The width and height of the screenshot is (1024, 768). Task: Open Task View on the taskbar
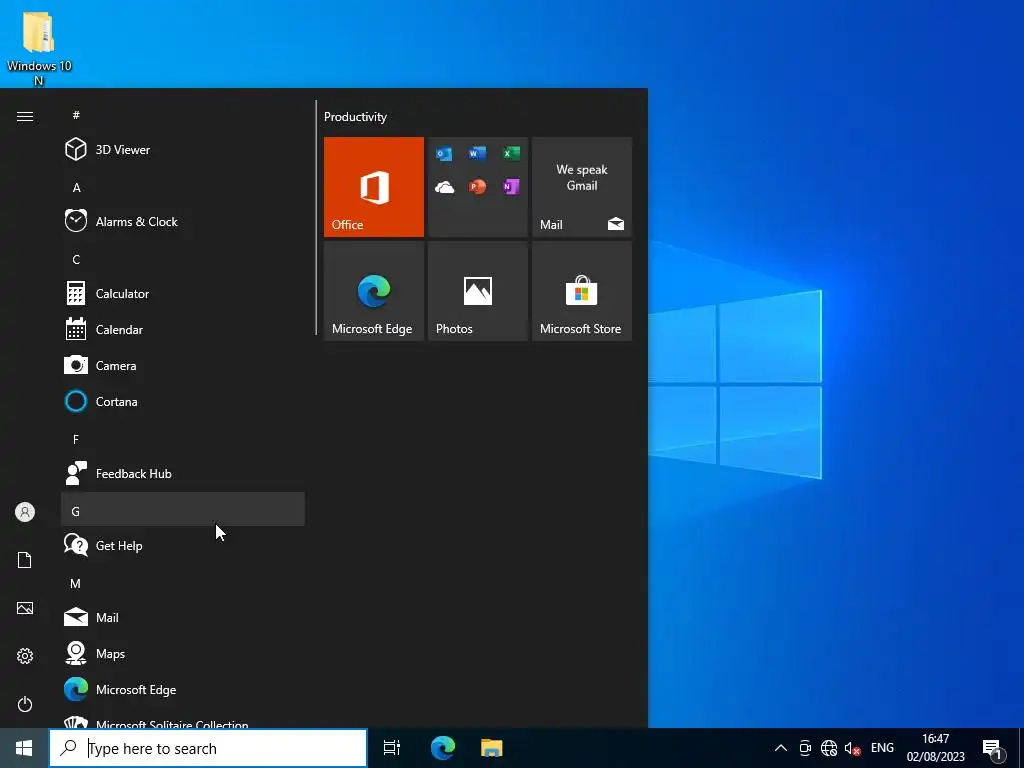point(392,748)
